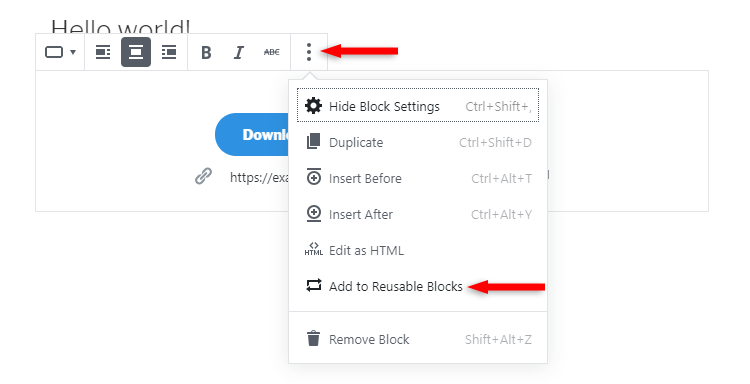Select Edit as HTML
Image resolution: width=750 pixels, height=384 pixels.
[418, 250]
